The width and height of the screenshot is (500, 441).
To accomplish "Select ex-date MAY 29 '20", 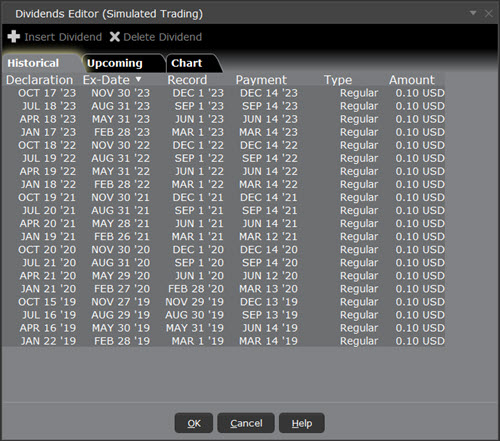I will (x=121, y=276).
